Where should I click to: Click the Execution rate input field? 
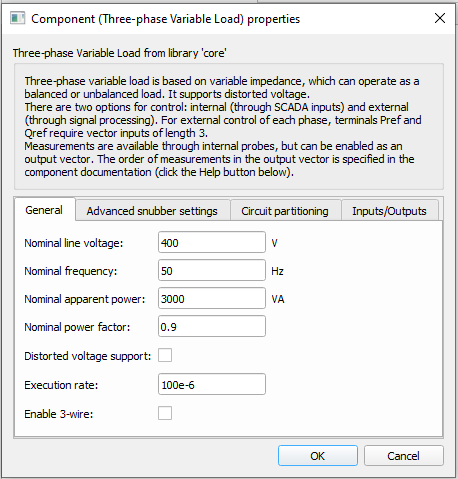coord(212,384)
